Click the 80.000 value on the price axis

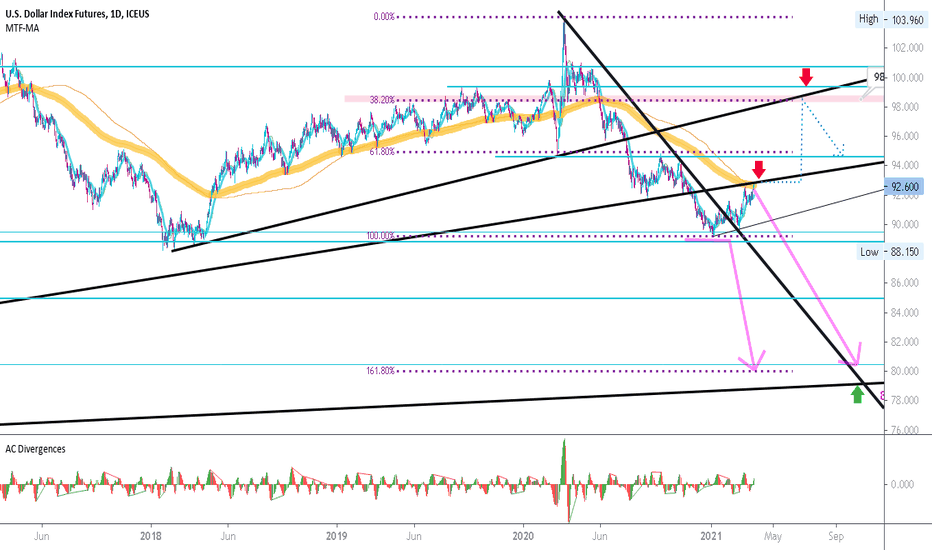tap(907, 371)
